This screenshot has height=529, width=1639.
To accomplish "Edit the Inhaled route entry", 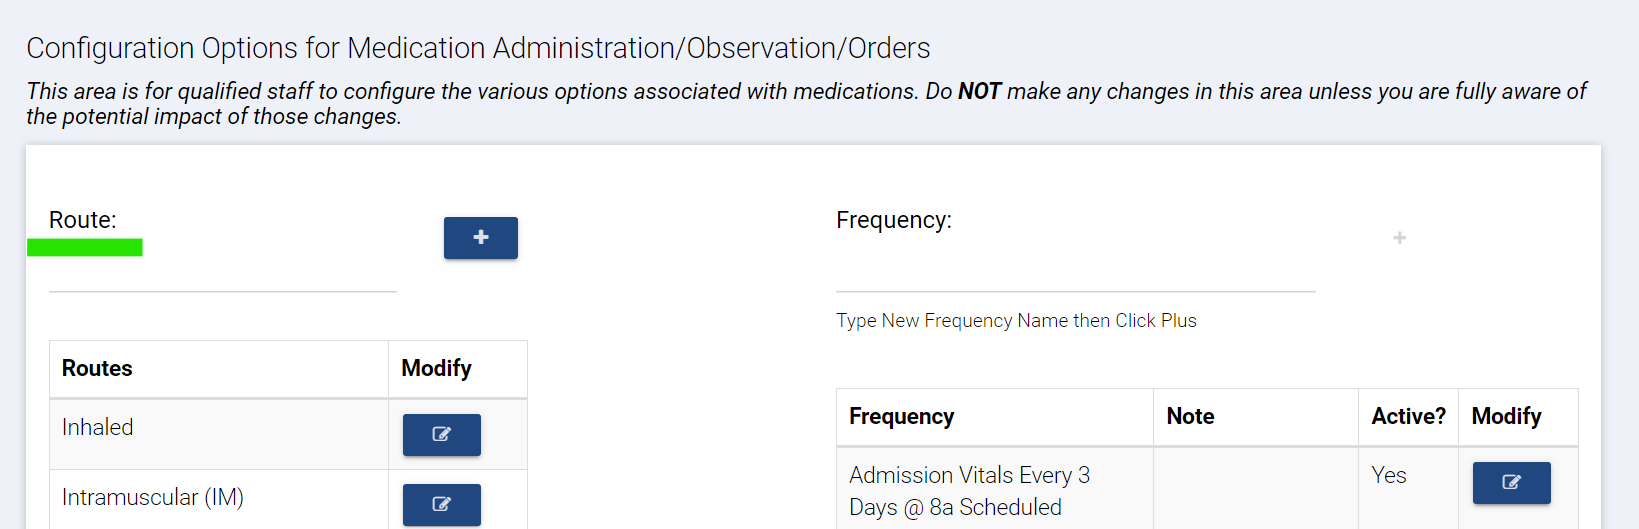I will point(441,435).
